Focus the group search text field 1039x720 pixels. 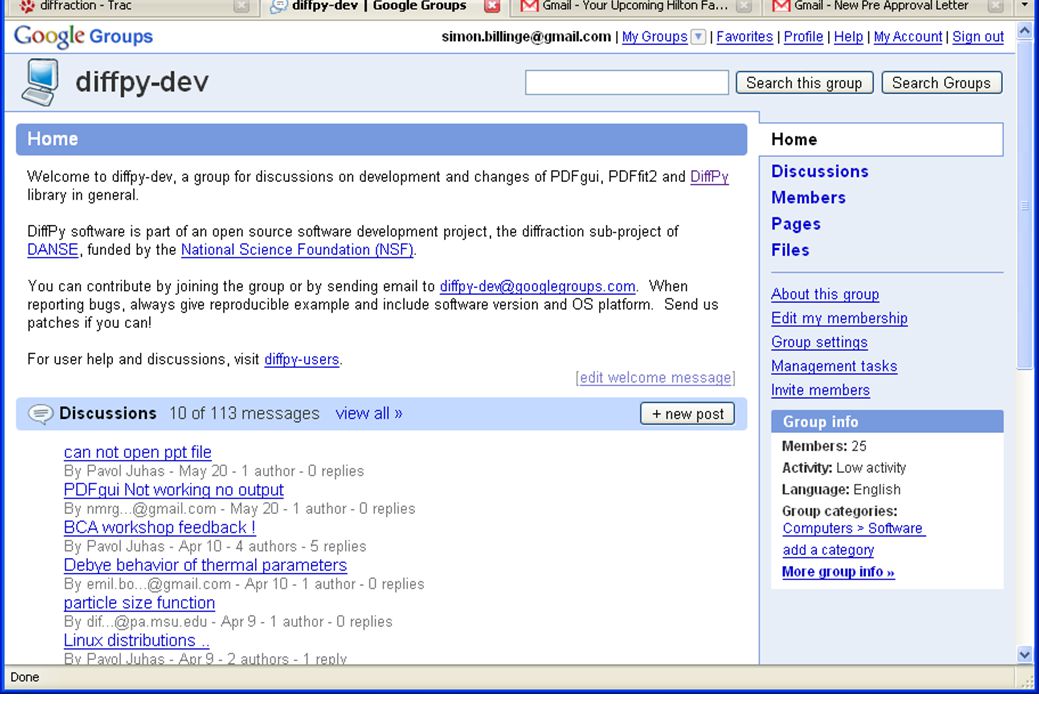point(627,83)
